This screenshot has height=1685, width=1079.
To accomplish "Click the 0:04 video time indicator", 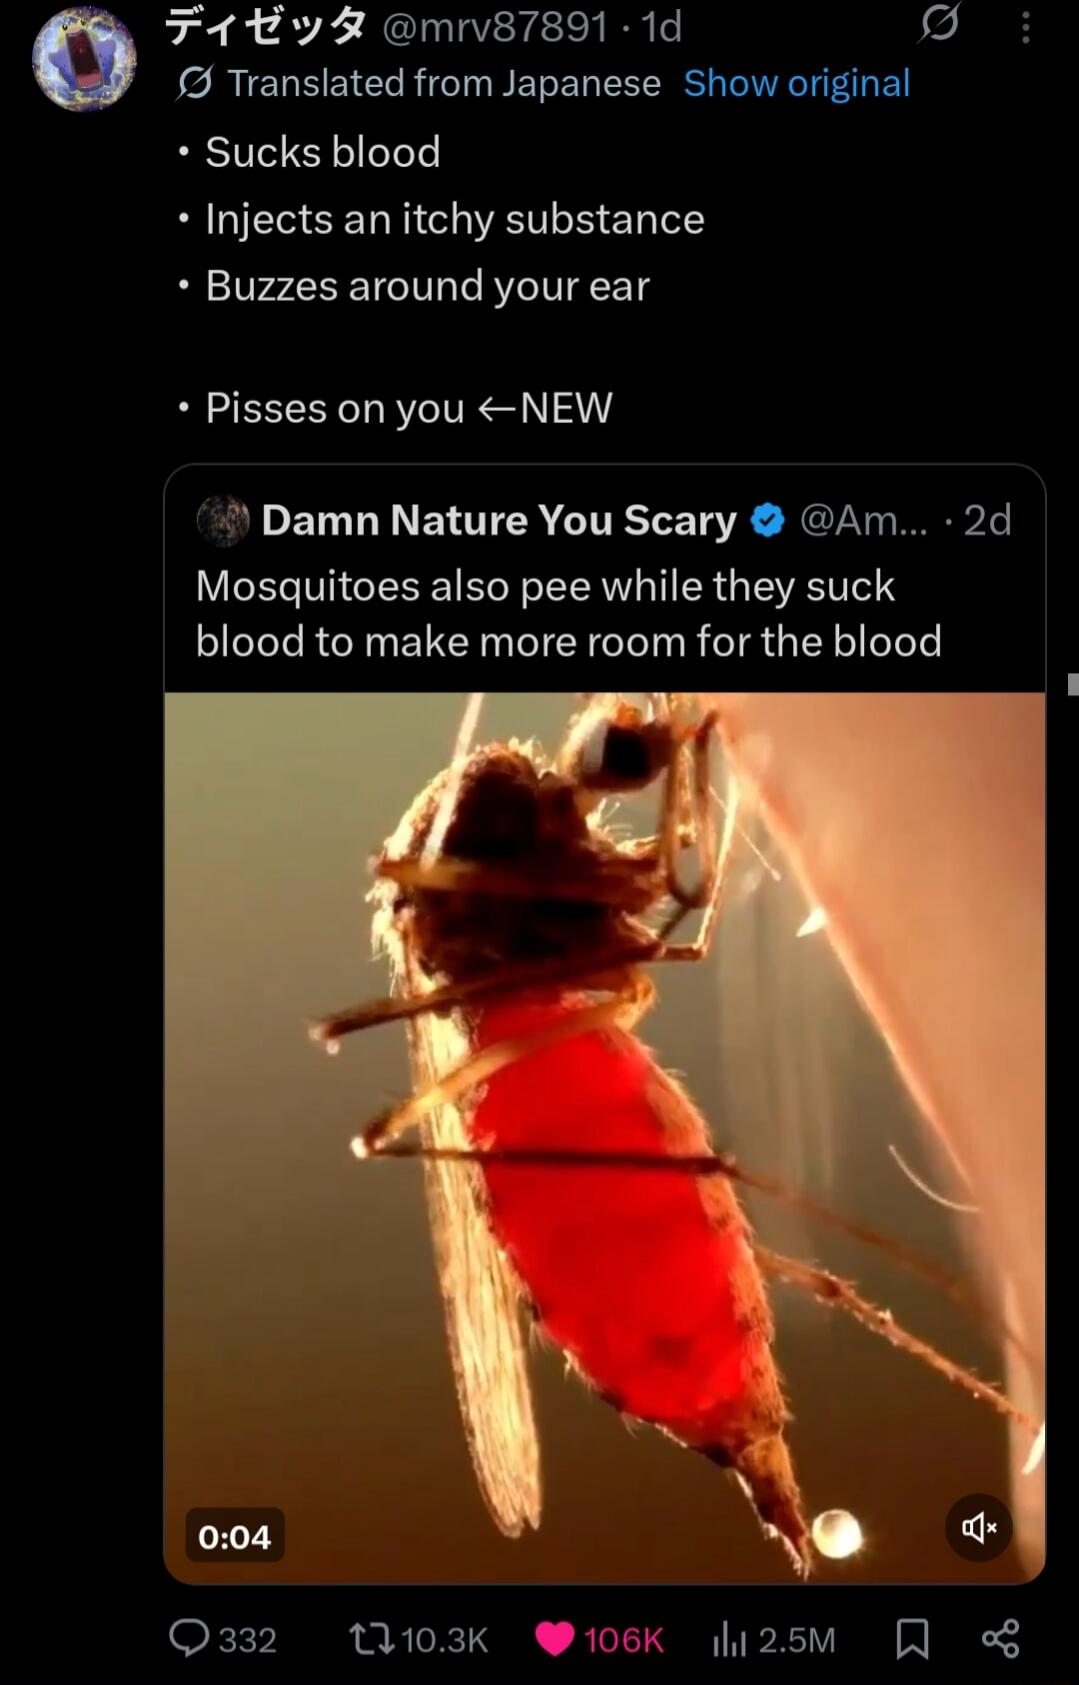I will click(x=237, y=1537).
